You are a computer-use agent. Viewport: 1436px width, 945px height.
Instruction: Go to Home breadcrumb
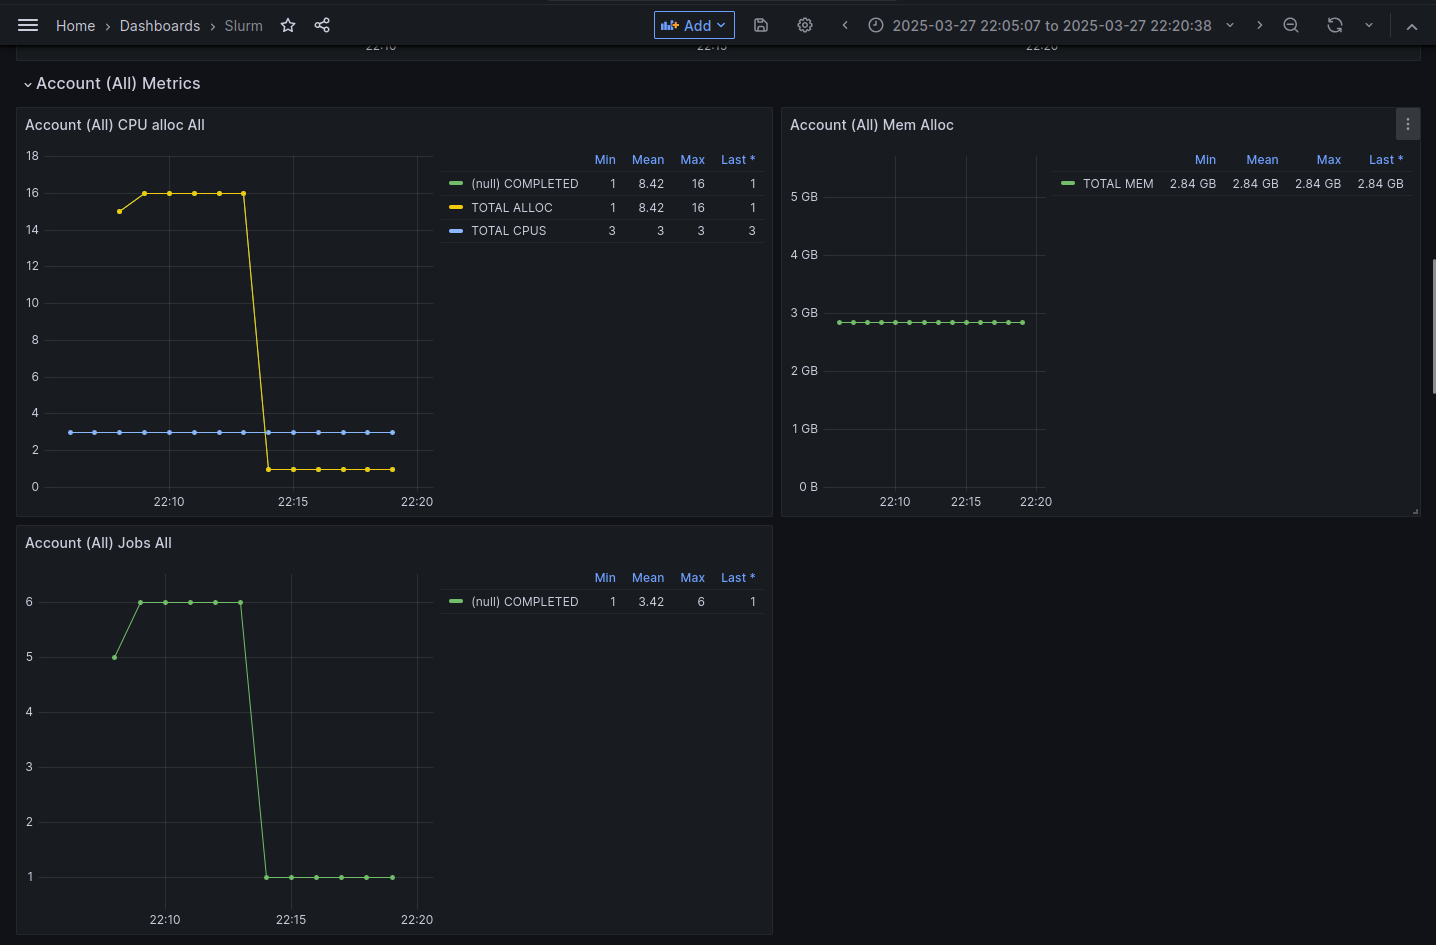(x=75, y=26)
